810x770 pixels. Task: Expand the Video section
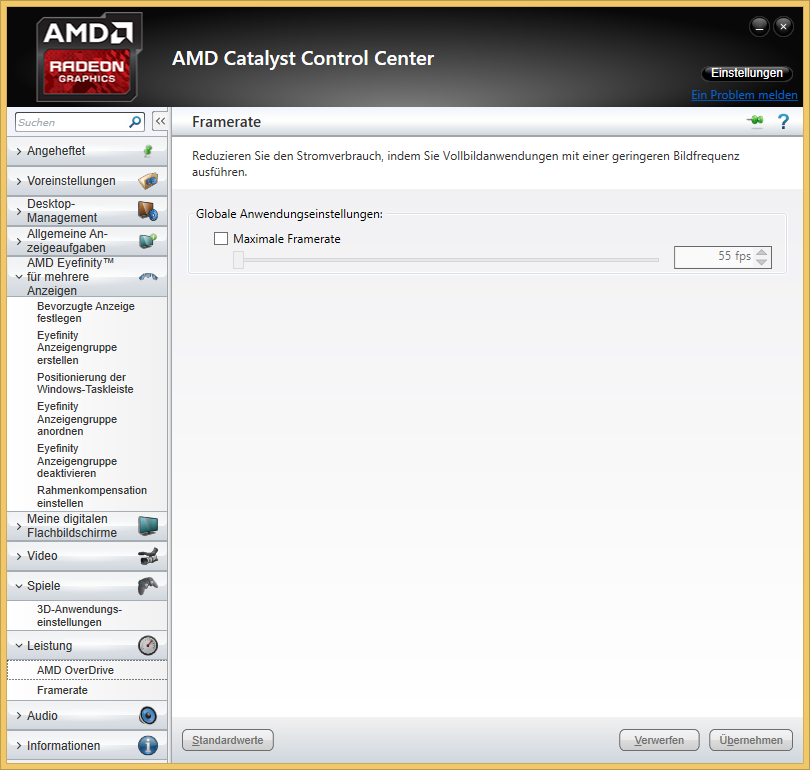(x=19, y=556)
